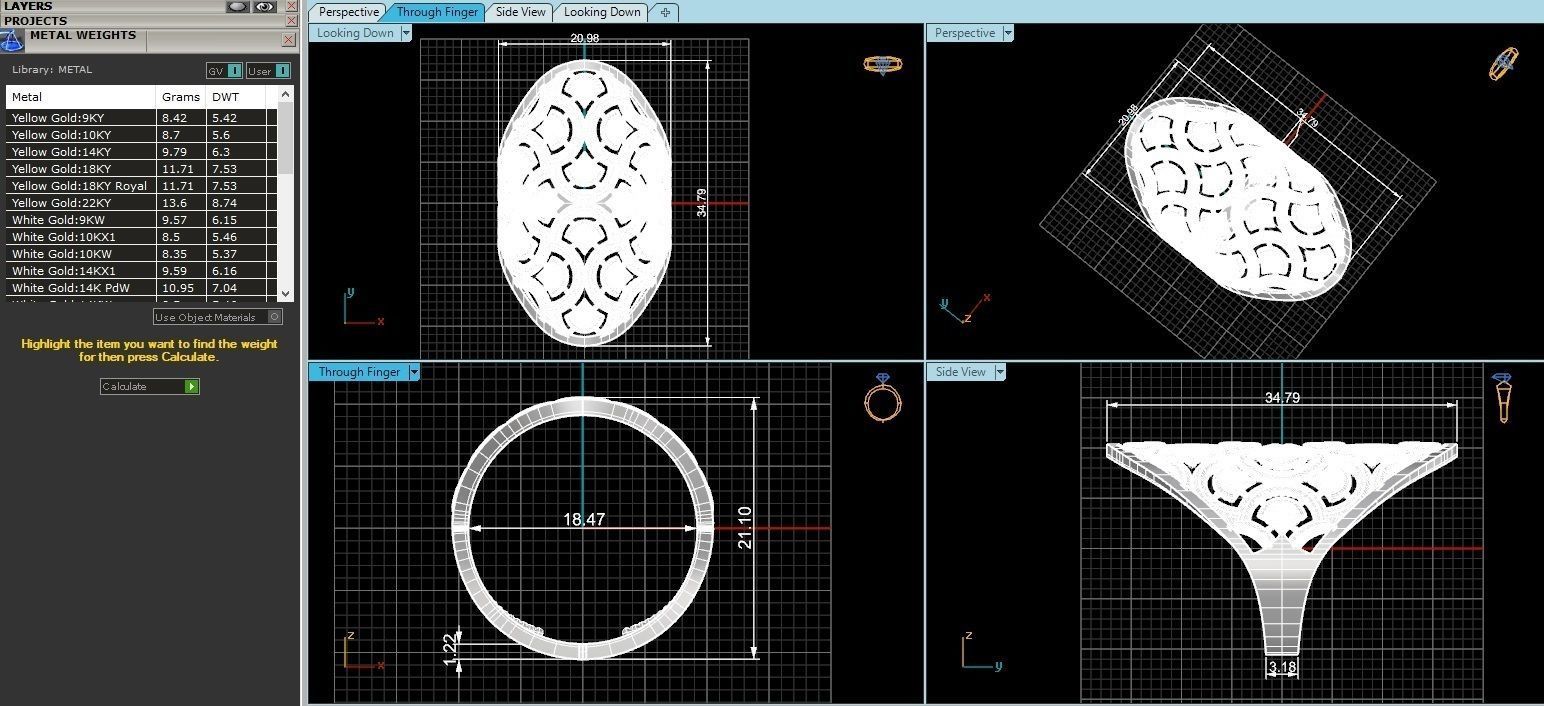The height and width of the screenshot is (706, 1544).
Task: Select the White Gold:9KW row
Action: pyautogui.click(x=141, y=220)
